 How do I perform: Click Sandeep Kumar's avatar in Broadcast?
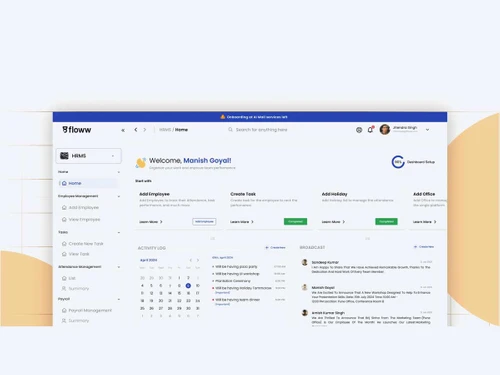click(x=305, y=262)
